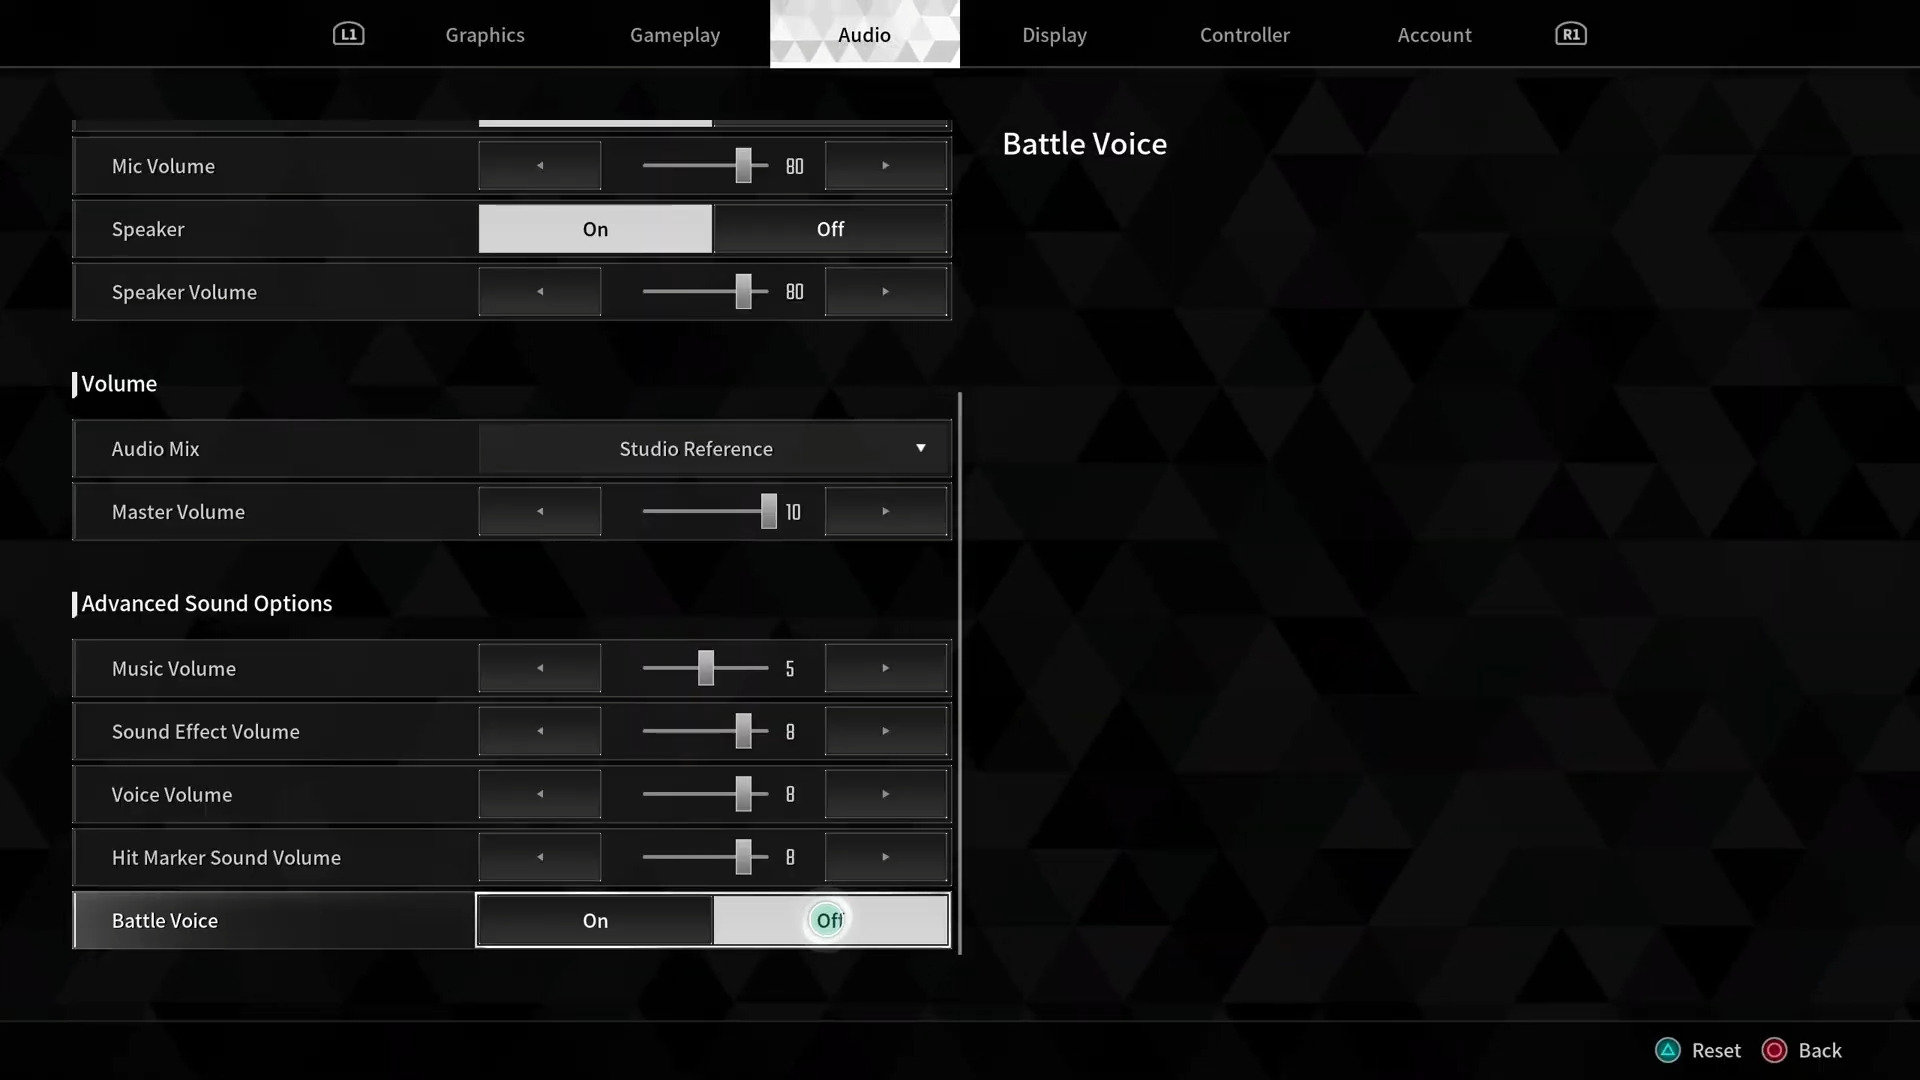Click right arrow to increase Hit Marker Sound Volume
The height and width of the screenshot is (1080, 1920).
(886, 857)
